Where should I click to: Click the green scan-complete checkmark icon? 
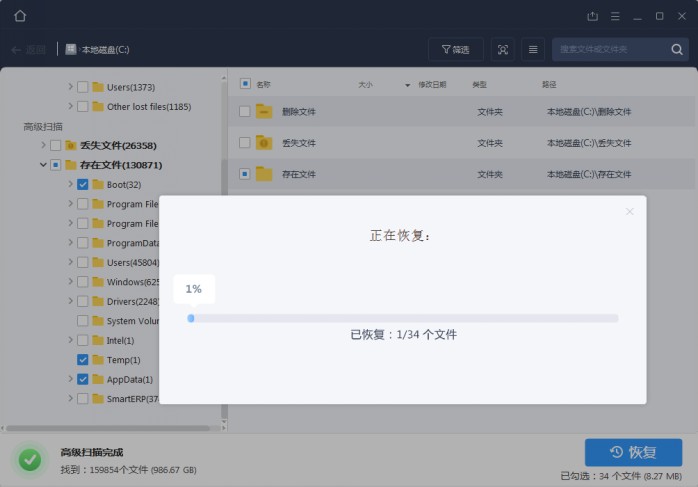click(x=30, y=460)
